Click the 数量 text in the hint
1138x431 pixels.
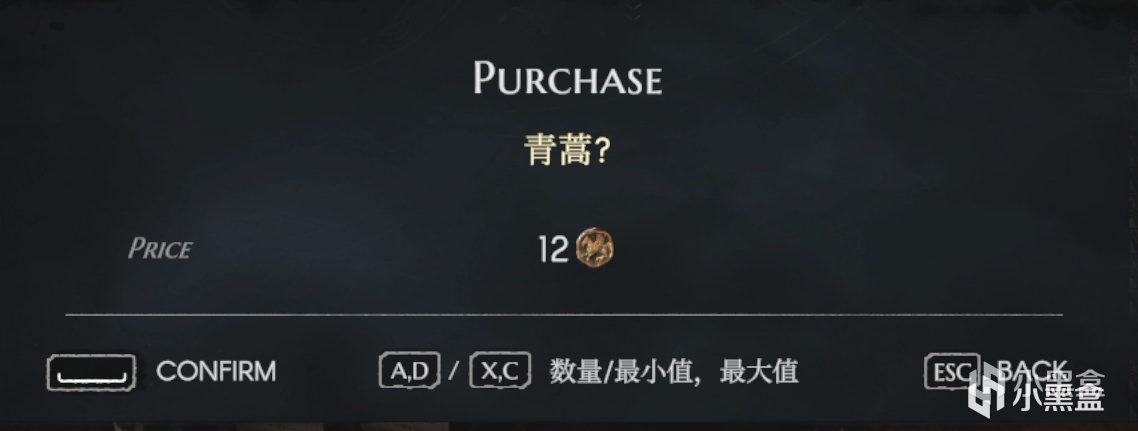577,372
